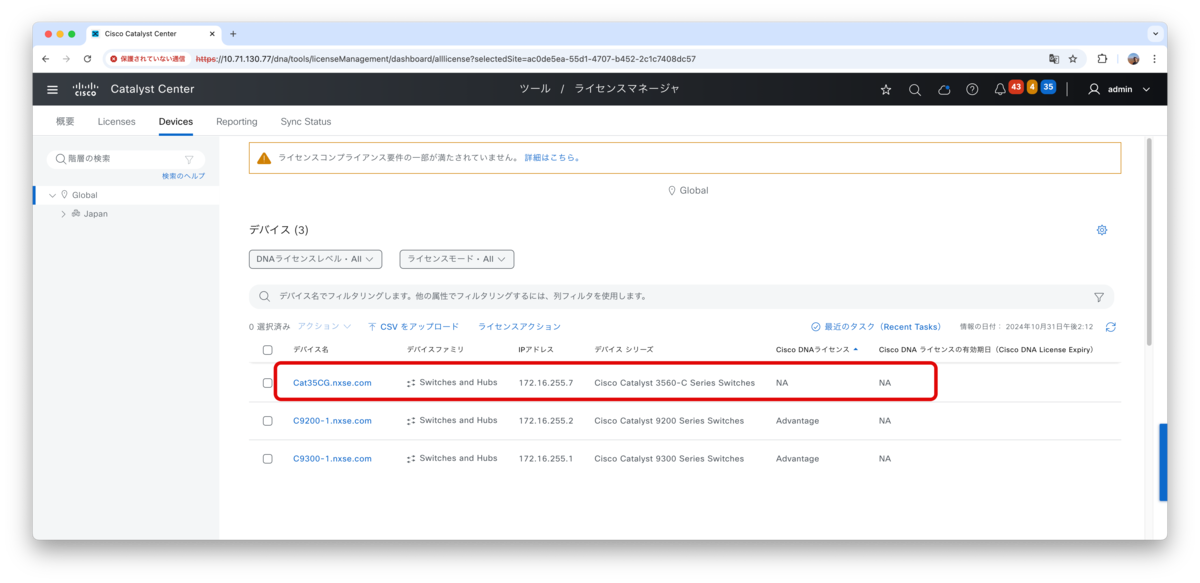Switch to the Reporting tab

pyautogui.click(x=237, y=122)
